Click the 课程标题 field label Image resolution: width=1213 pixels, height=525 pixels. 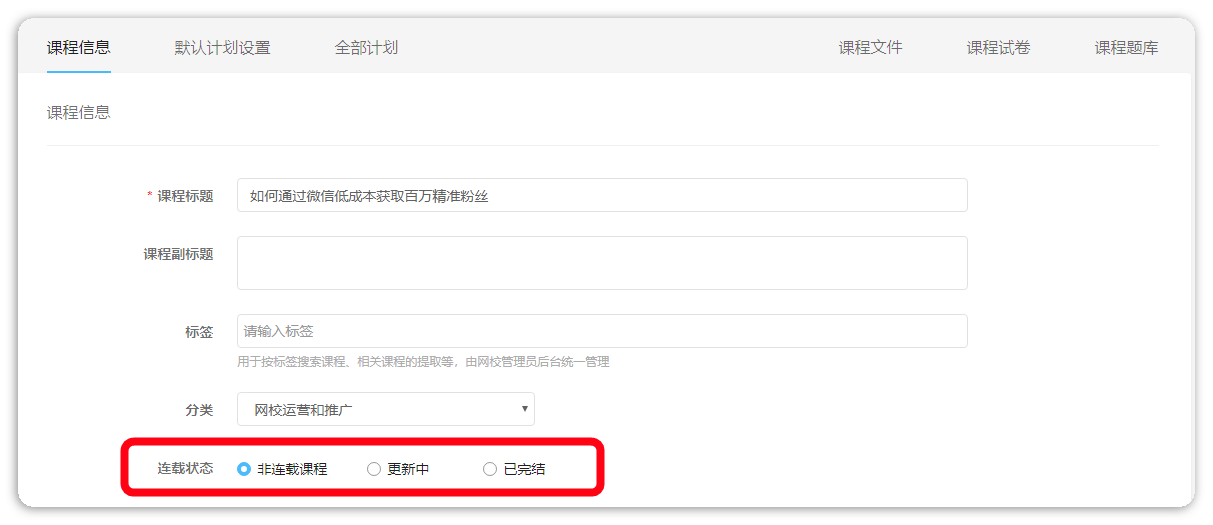pos(185,196)
